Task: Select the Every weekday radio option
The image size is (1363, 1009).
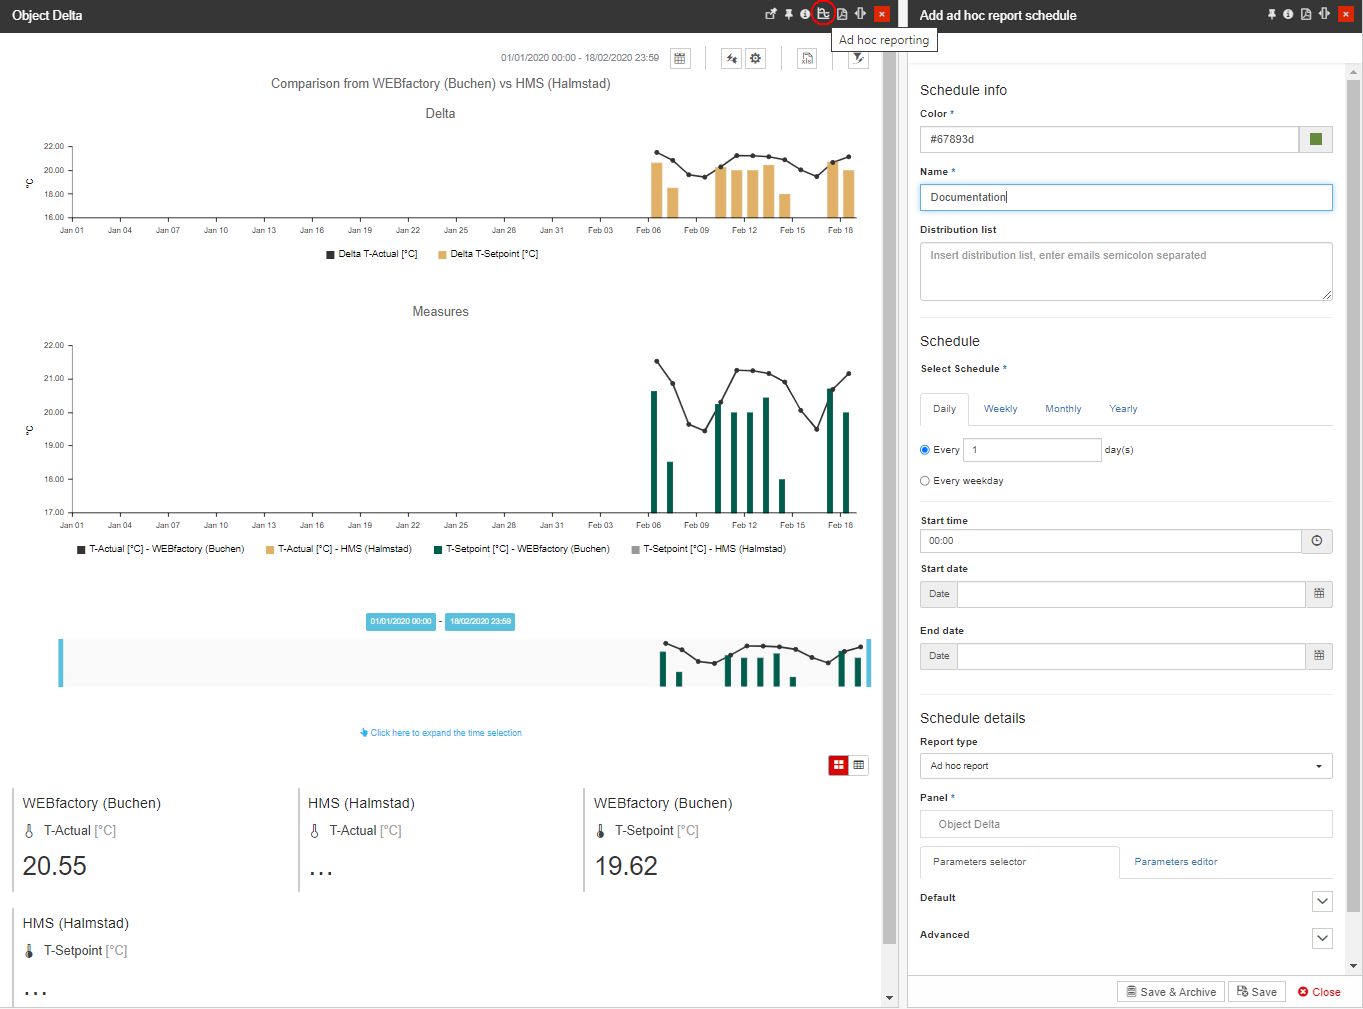Action: point(925,481)
